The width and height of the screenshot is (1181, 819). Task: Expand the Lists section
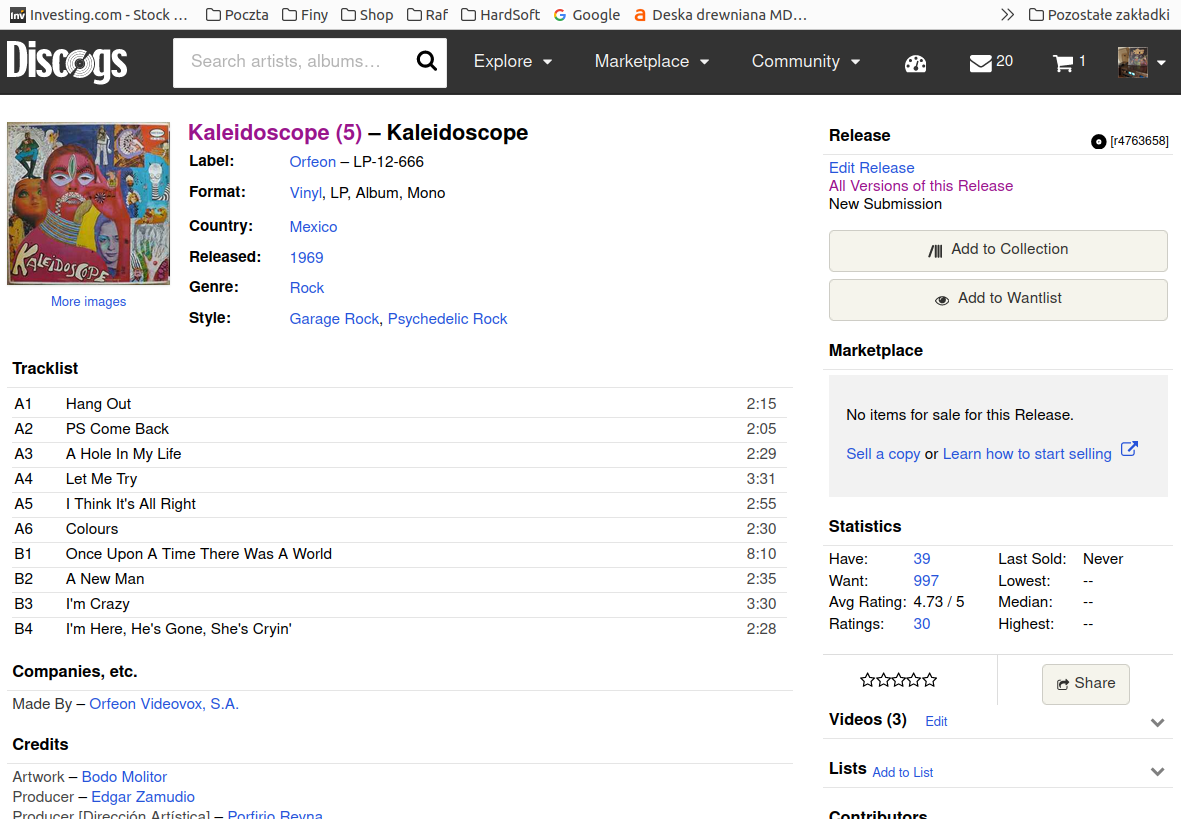click(1157, 771)
